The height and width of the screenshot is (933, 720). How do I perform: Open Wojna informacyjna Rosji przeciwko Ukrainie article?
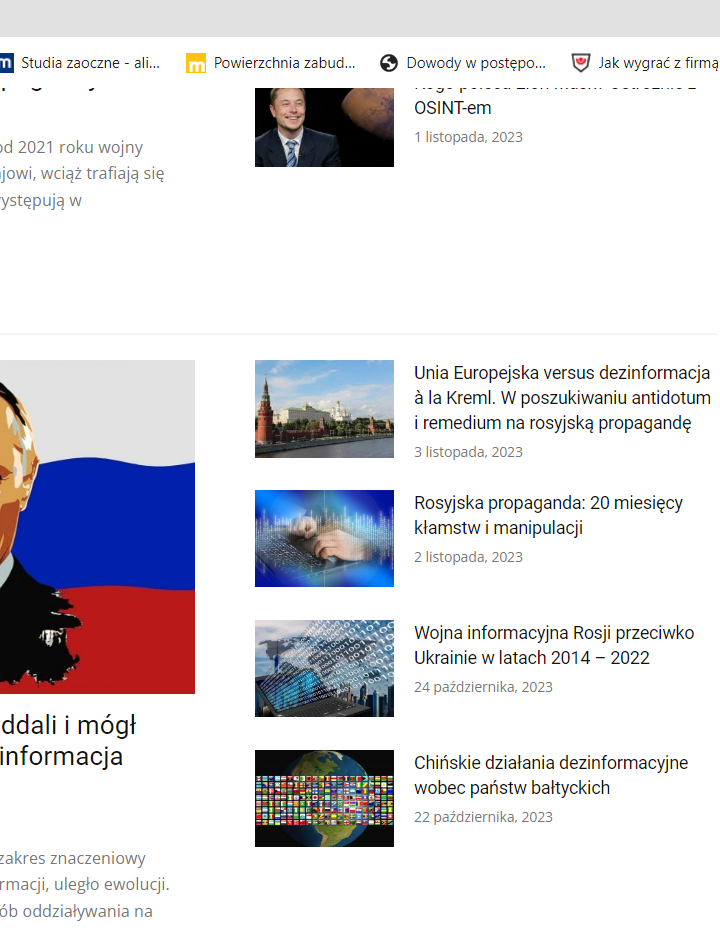[x=554, y=645]
